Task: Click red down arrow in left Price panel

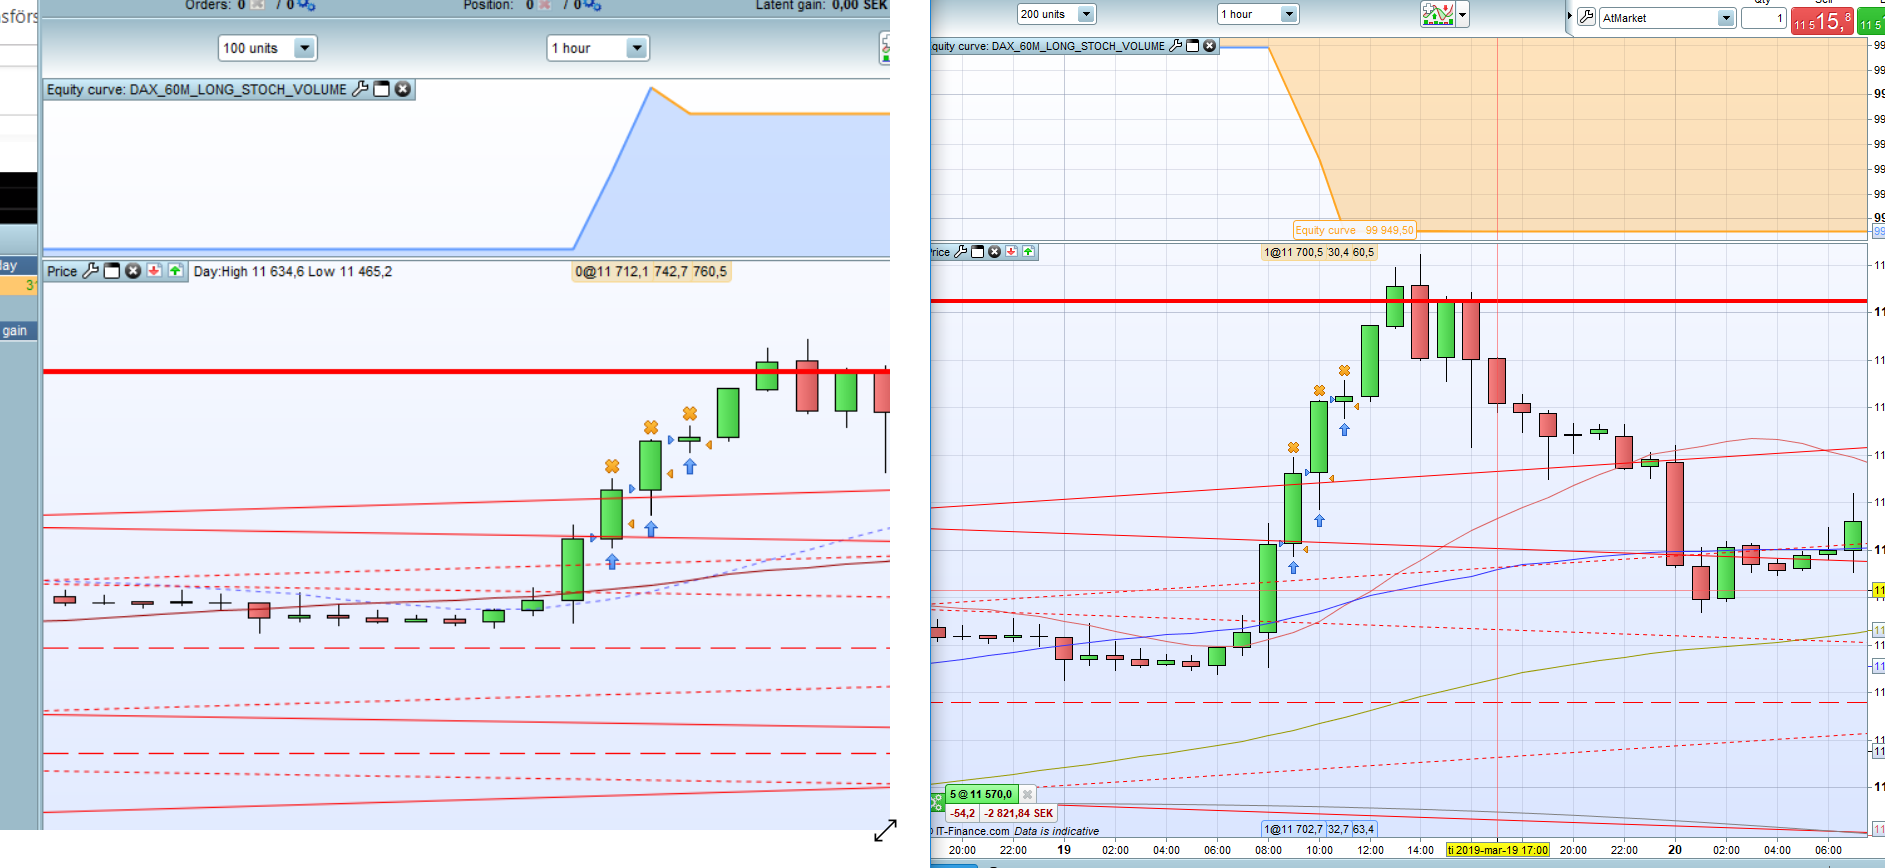Action: (154, 271)
